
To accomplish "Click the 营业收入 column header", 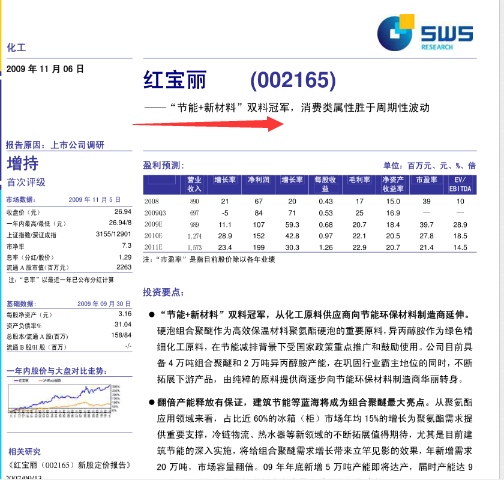I will pos(194,184).
